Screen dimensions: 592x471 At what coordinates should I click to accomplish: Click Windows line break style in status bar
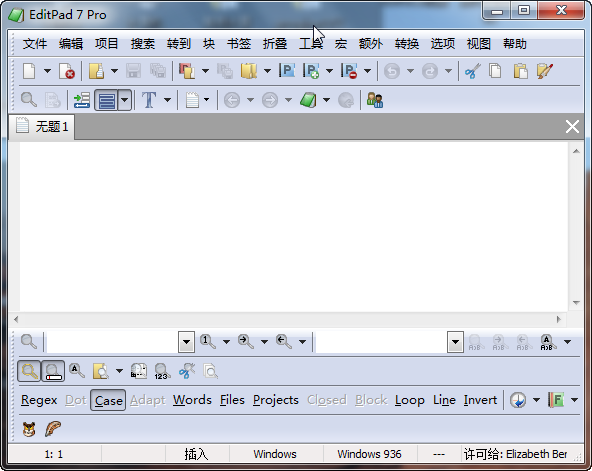pos(275,454)
